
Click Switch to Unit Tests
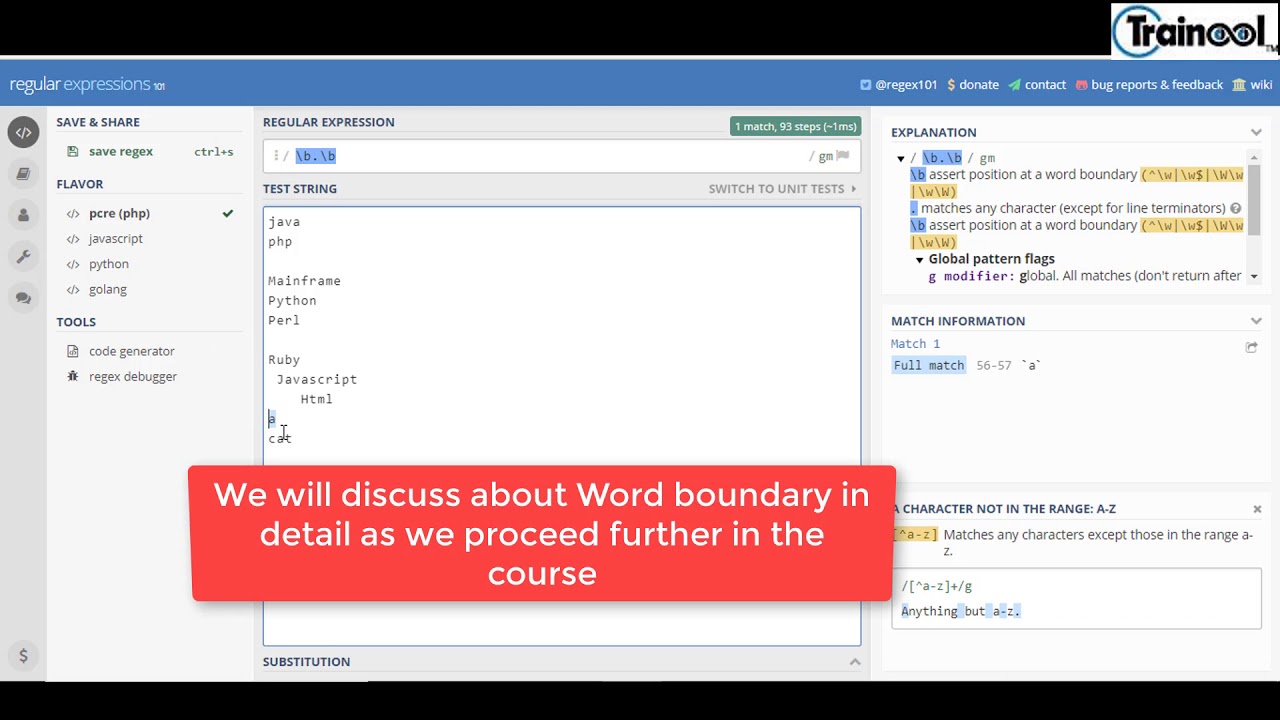tap(783, 189)
